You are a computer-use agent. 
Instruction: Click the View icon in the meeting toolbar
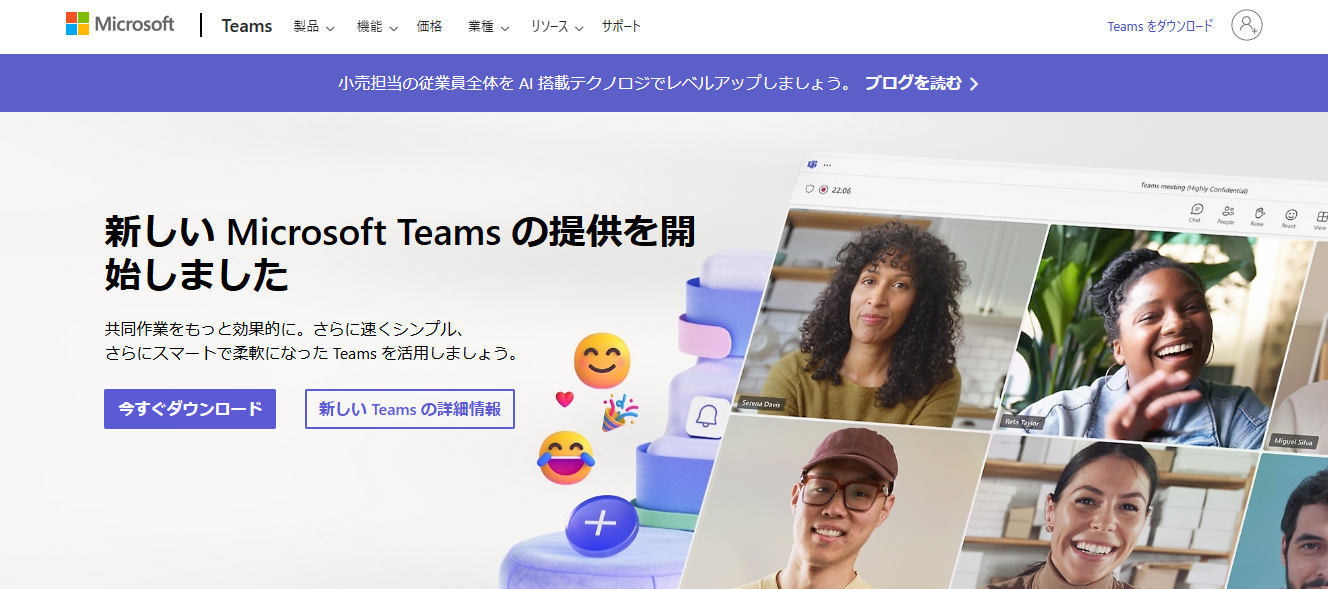[1323, 217]
